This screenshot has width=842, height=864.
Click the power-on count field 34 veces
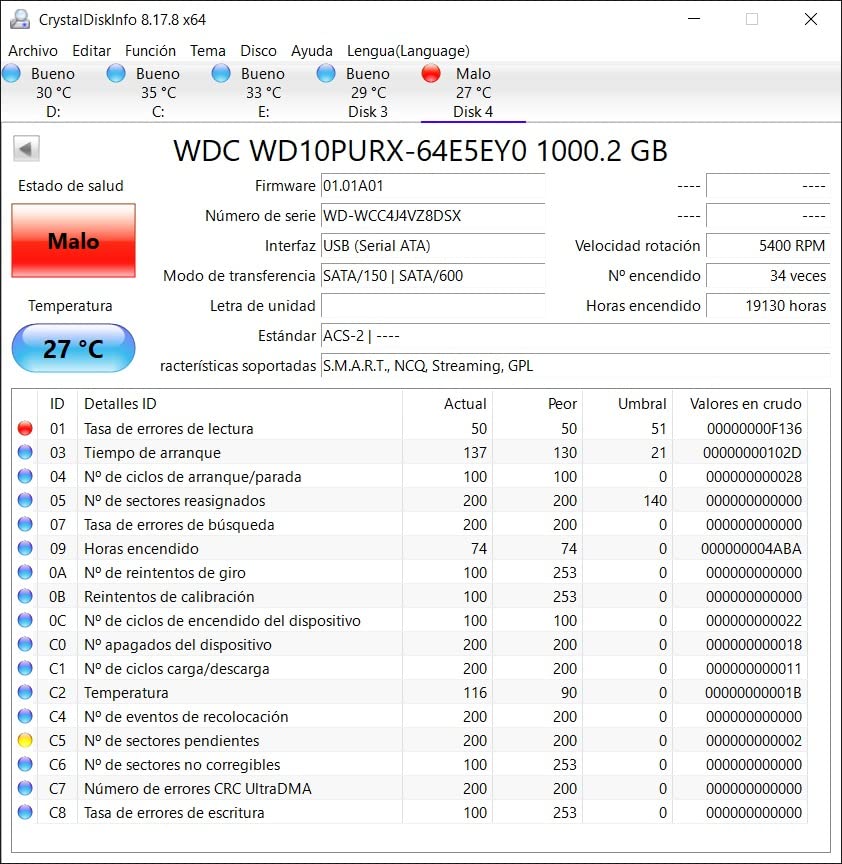(768, 276)
